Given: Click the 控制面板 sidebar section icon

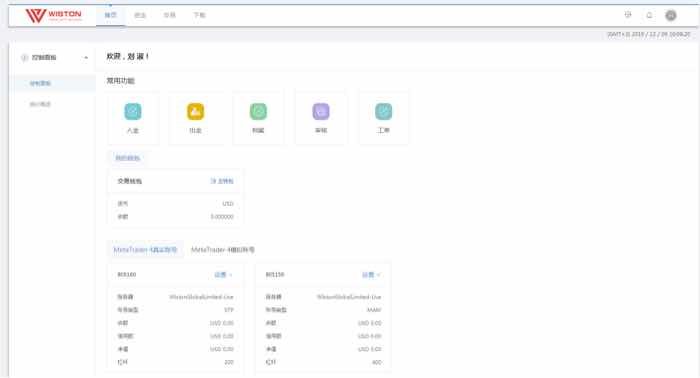Looking at the screenshot, I should [25, 58].
